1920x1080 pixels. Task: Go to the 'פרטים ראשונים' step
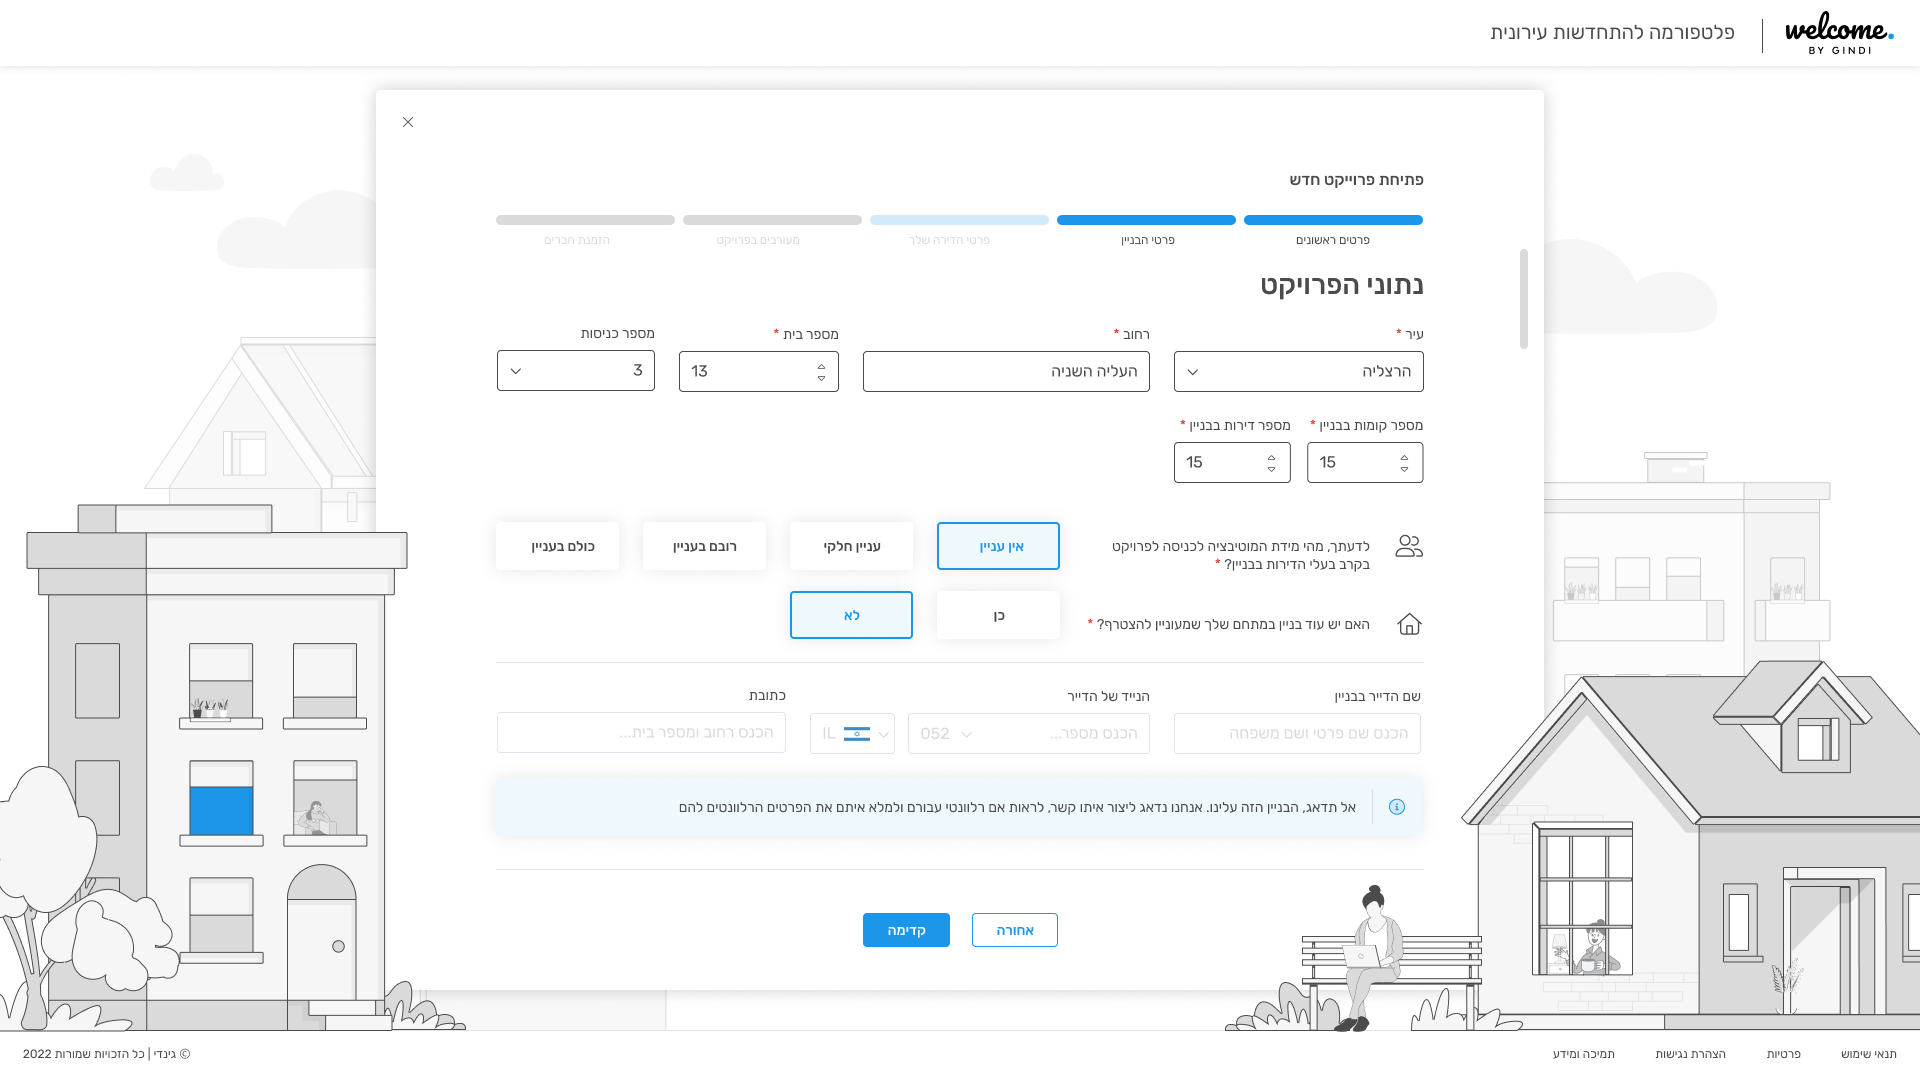(x=1333, y=230)
